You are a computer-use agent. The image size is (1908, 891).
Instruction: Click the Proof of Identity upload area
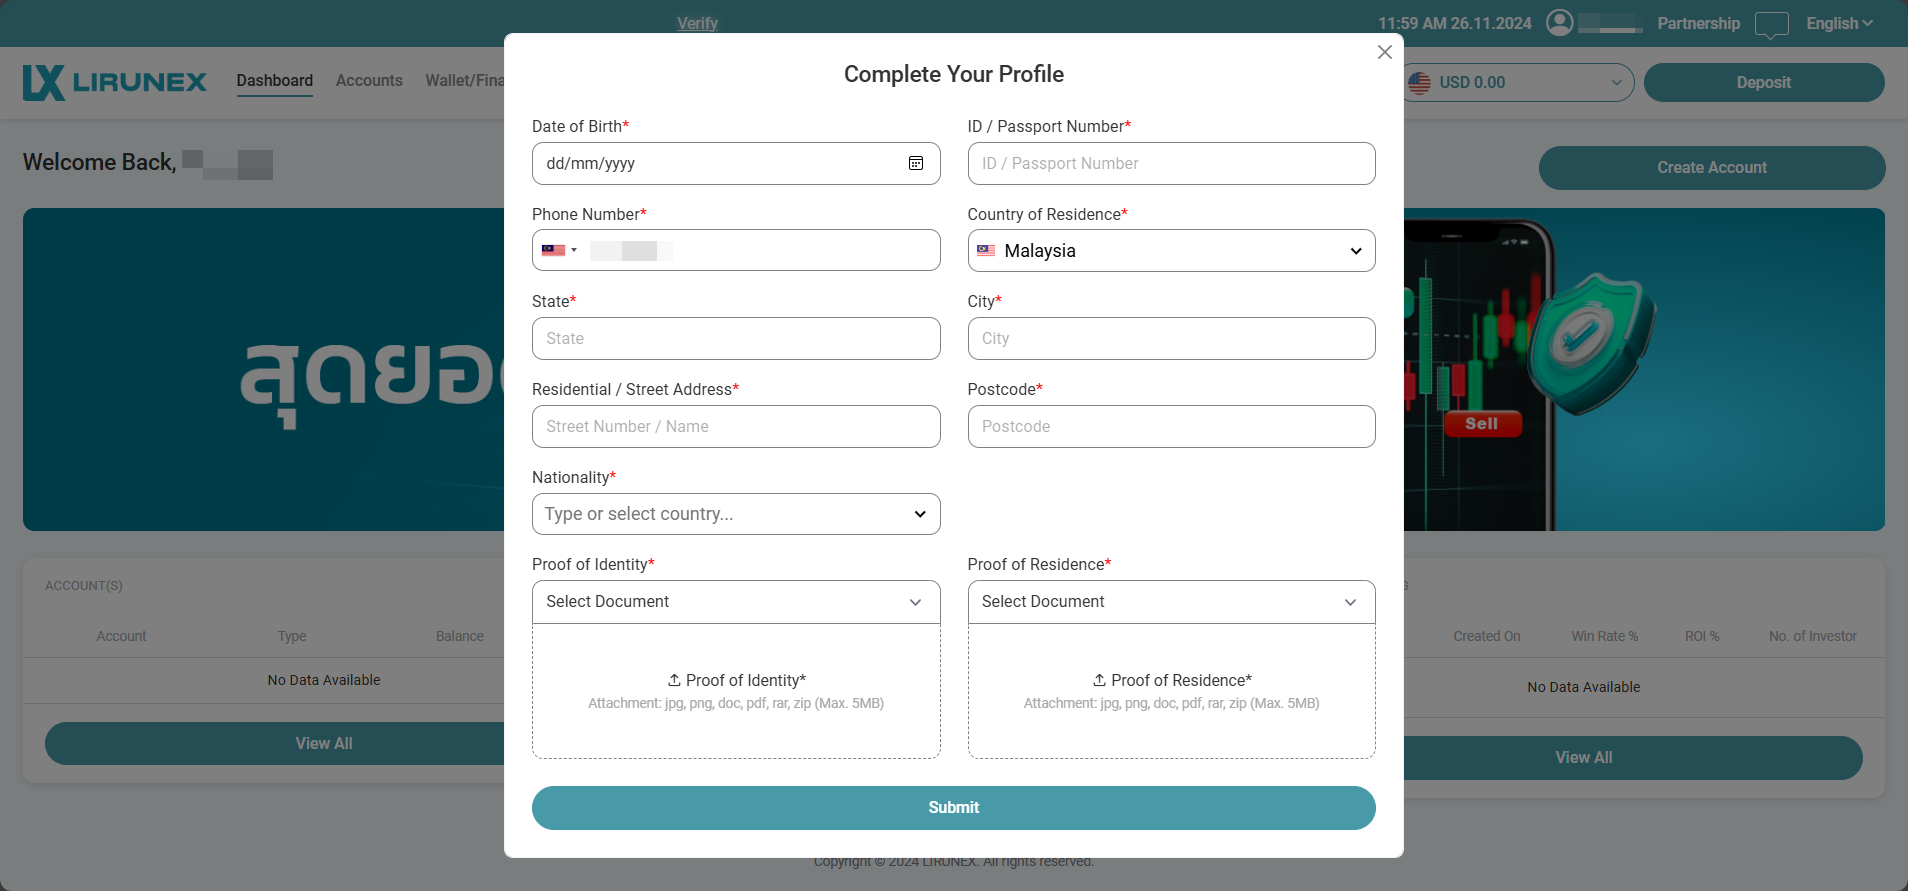(736, 690)
